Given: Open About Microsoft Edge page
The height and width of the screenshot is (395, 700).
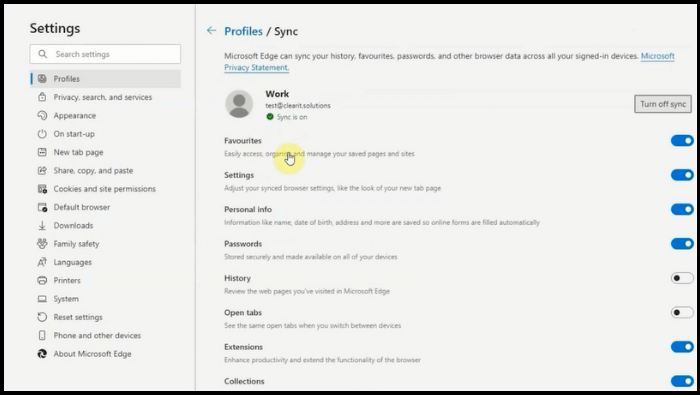Looking at the screenshot, I should (105, 353).
